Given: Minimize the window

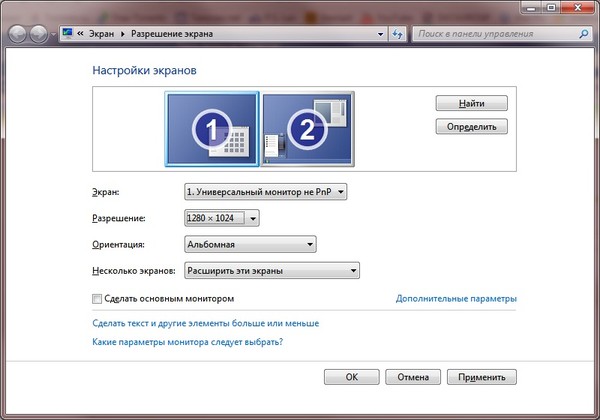Looking at the screenshot, I should click(532, 8).
